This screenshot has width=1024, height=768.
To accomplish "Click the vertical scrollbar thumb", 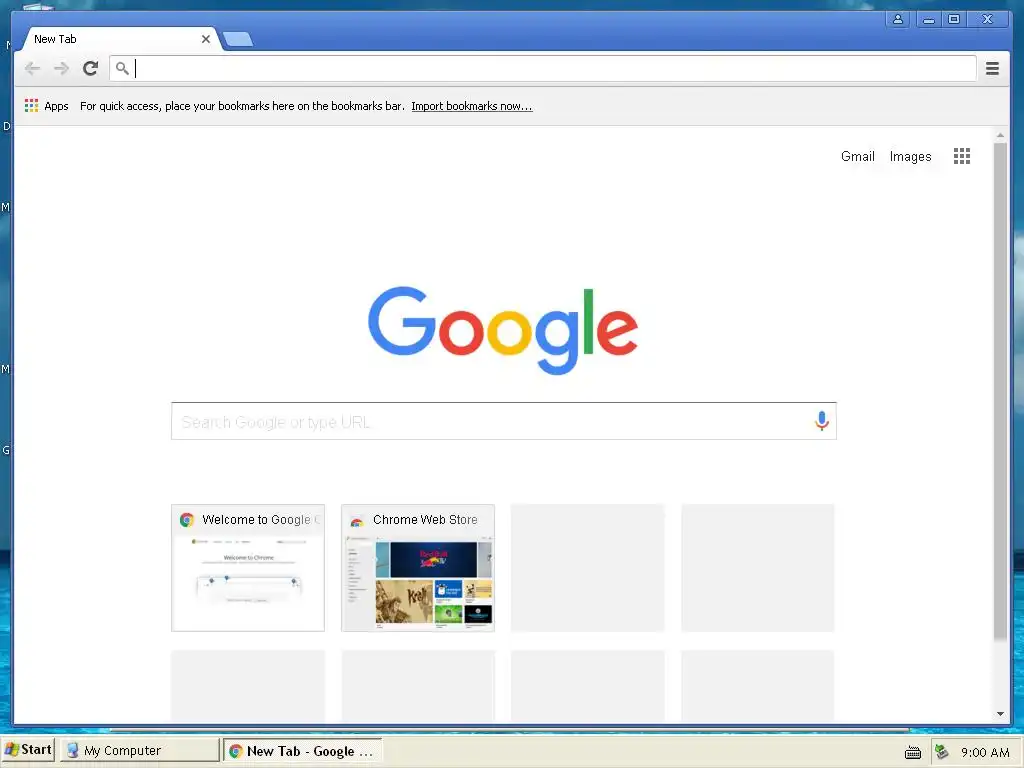I will (1000, 391).
